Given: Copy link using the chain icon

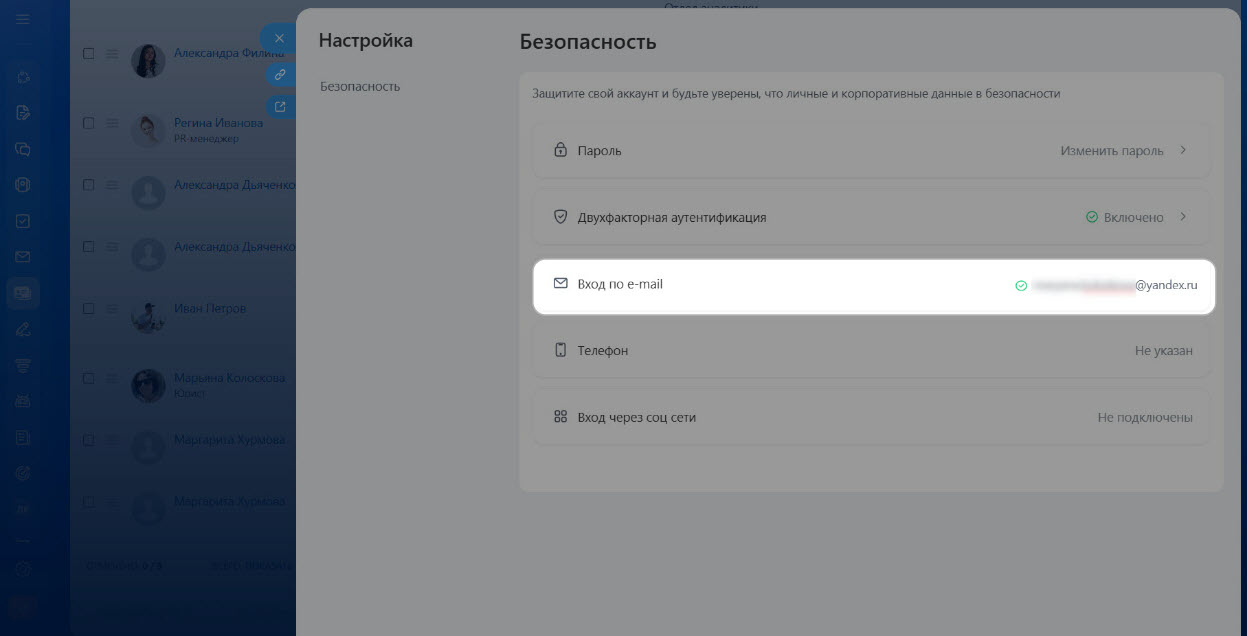Looking at the screenshot, I should pos(280,74).
